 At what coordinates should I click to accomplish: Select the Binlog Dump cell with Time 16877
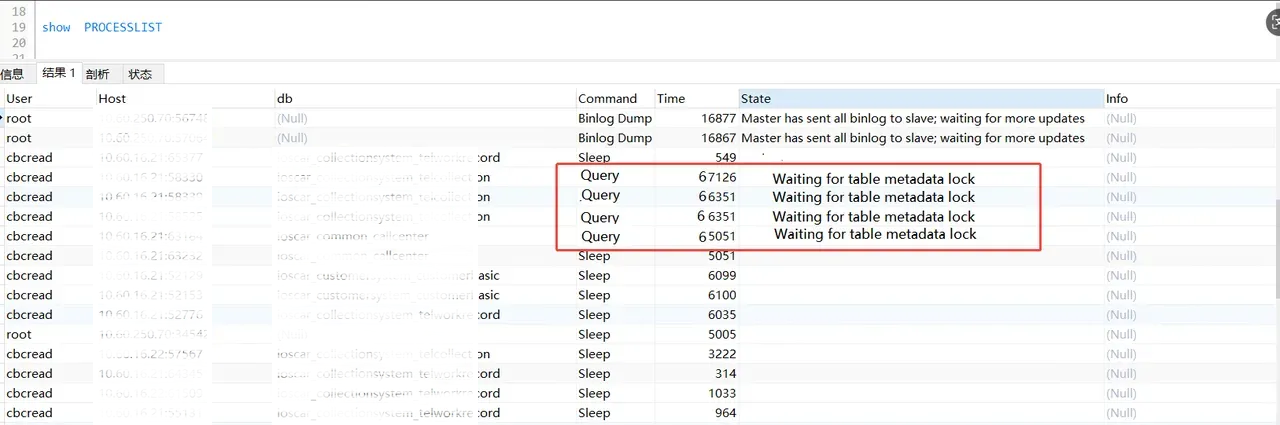(614, 118)
